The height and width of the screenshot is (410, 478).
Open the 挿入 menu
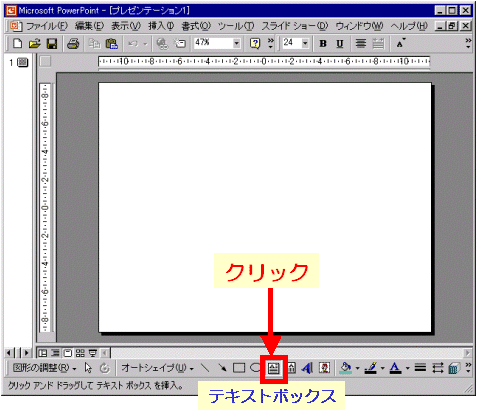[161, 26]
